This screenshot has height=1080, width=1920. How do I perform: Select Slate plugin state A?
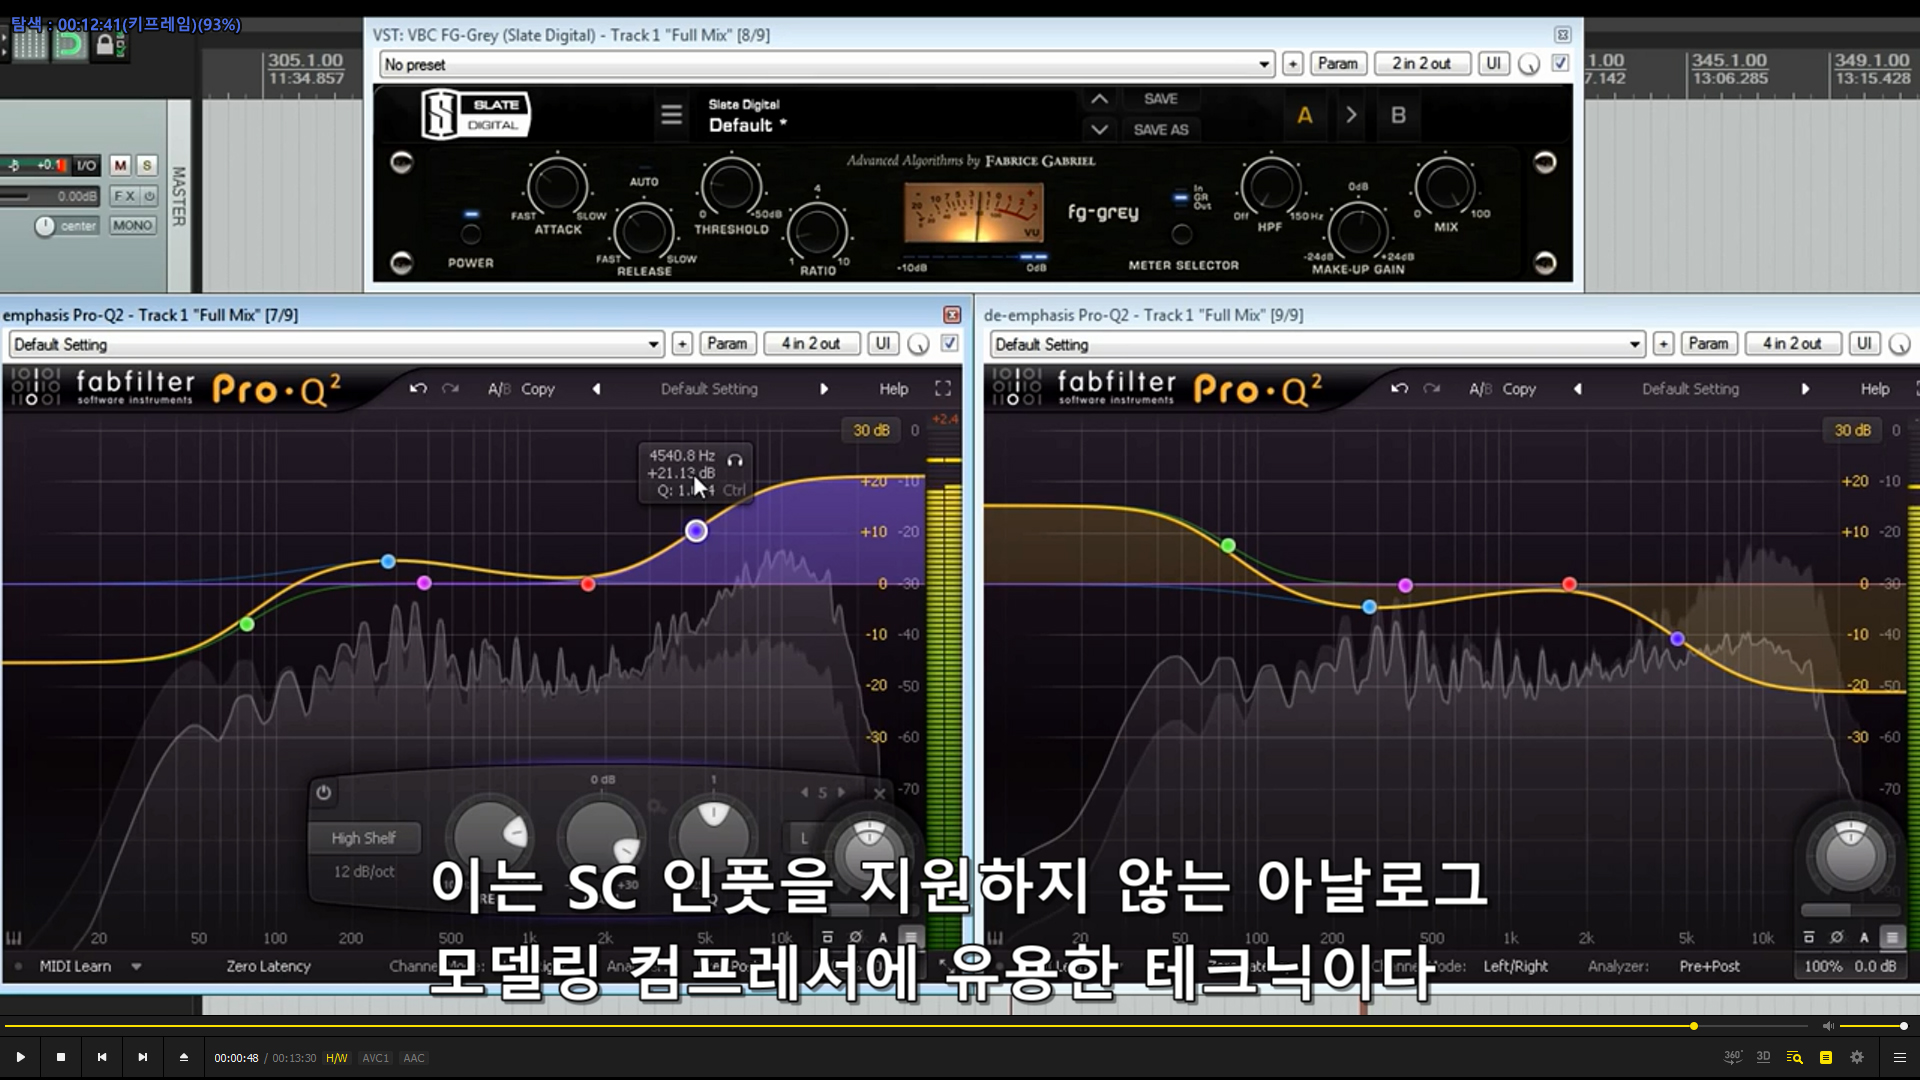click(x=1305, y=115)
